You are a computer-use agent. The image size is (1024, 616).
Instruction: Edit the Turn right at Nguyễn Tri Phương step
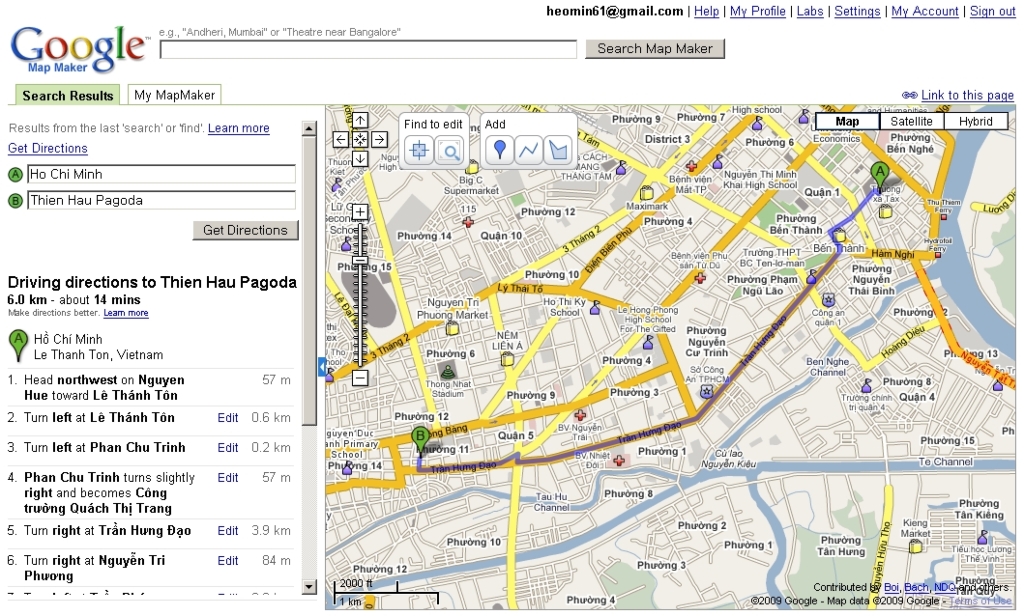[x=227, y=560]
